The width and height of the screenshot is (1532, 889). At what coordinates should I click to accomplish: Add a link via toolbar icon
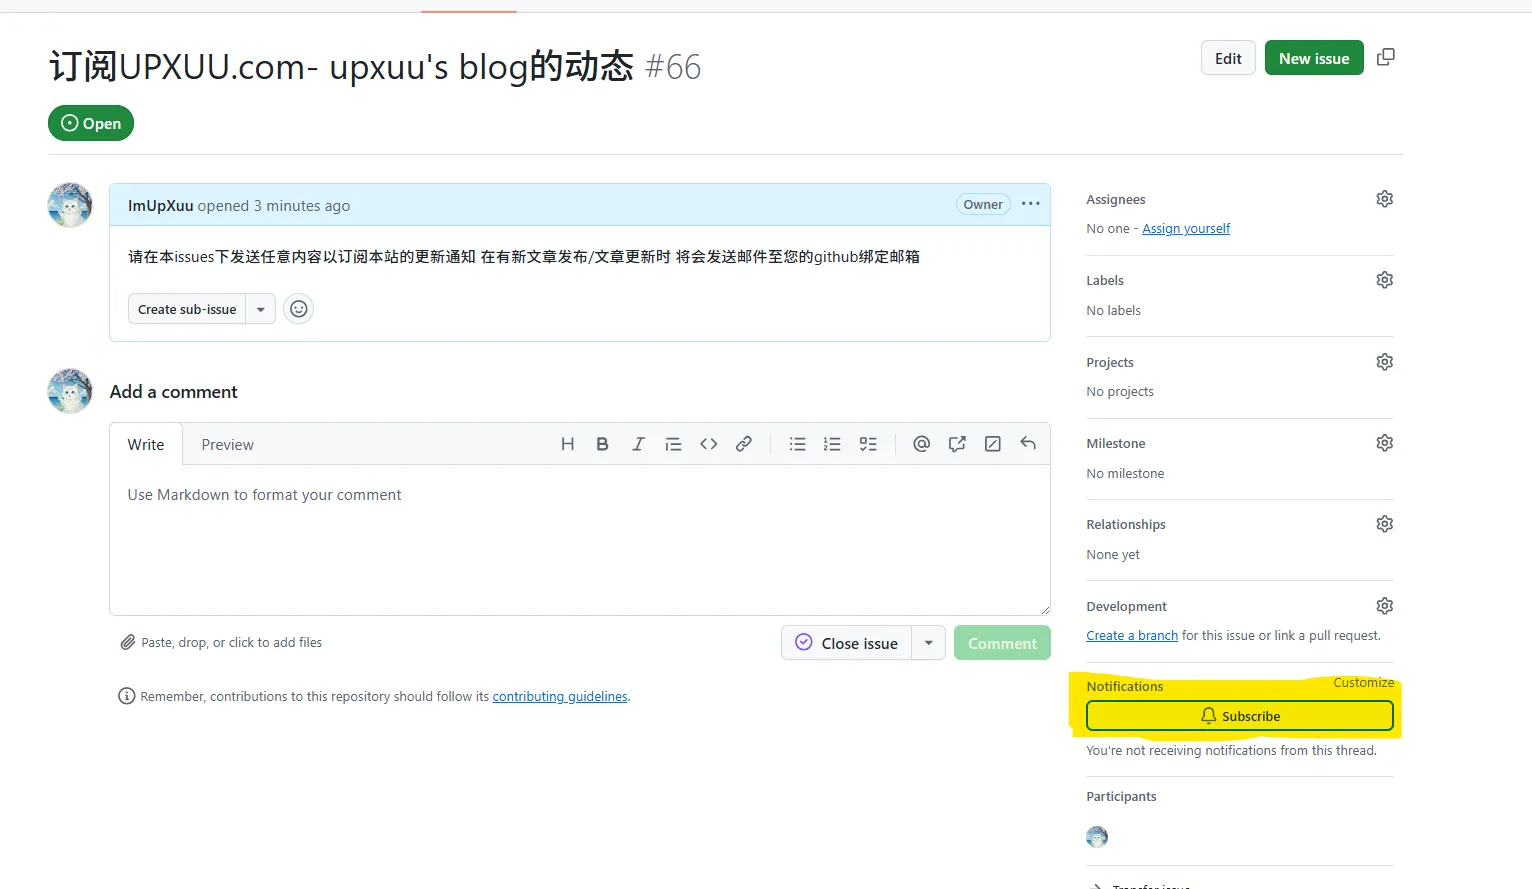tap(744, 444)
